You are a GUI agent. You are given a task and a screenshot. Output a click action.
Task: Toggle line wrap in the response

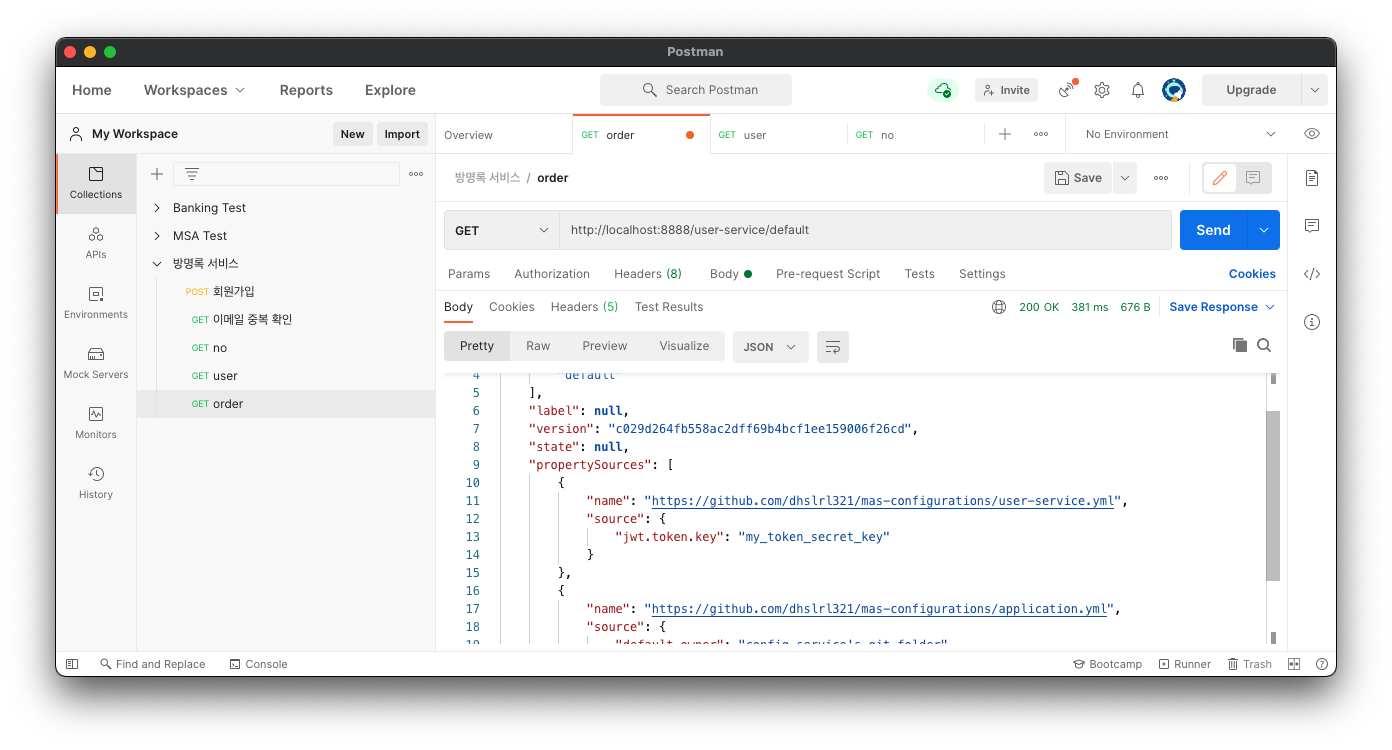coord(833,347)
